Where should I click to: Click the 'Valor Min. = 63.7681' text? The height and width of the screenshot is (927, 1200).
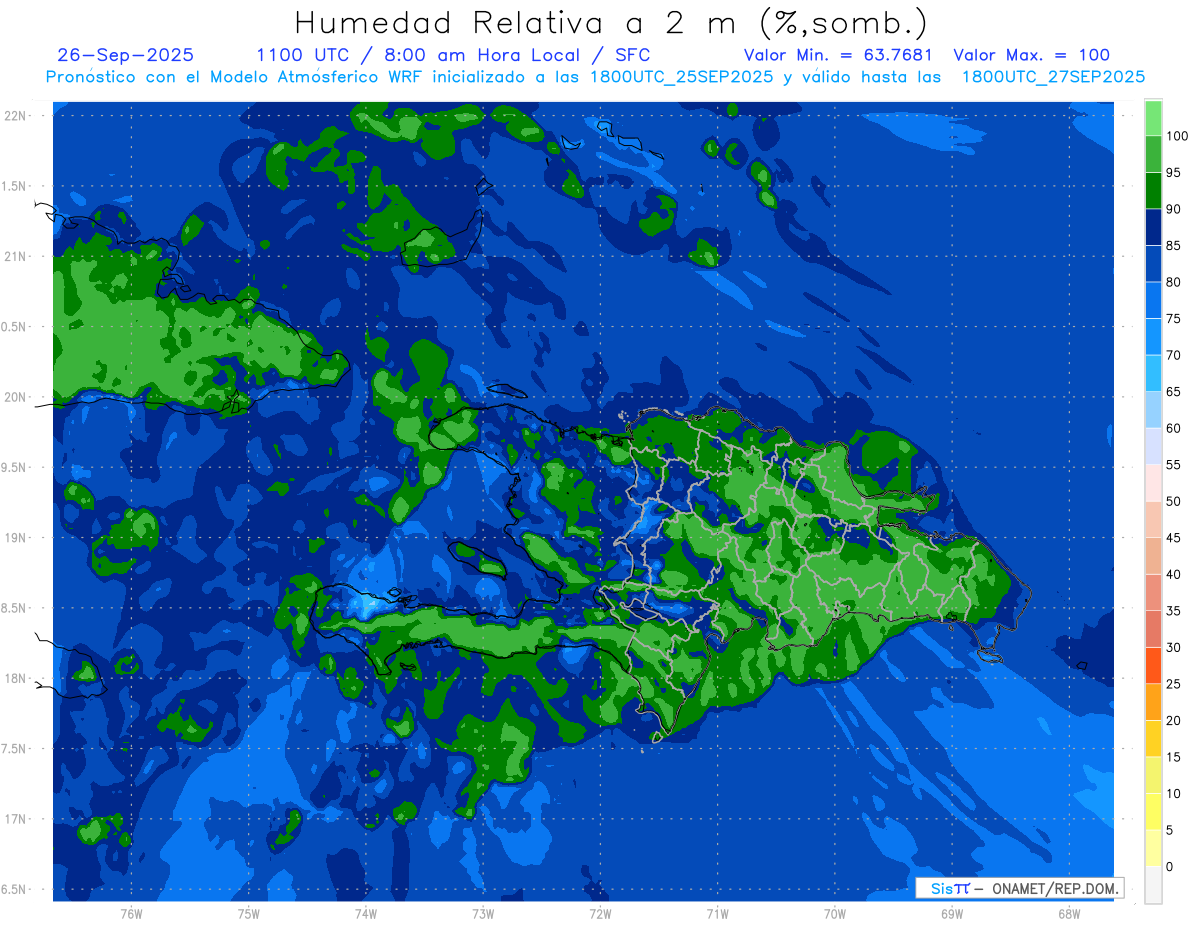[838, 55]
